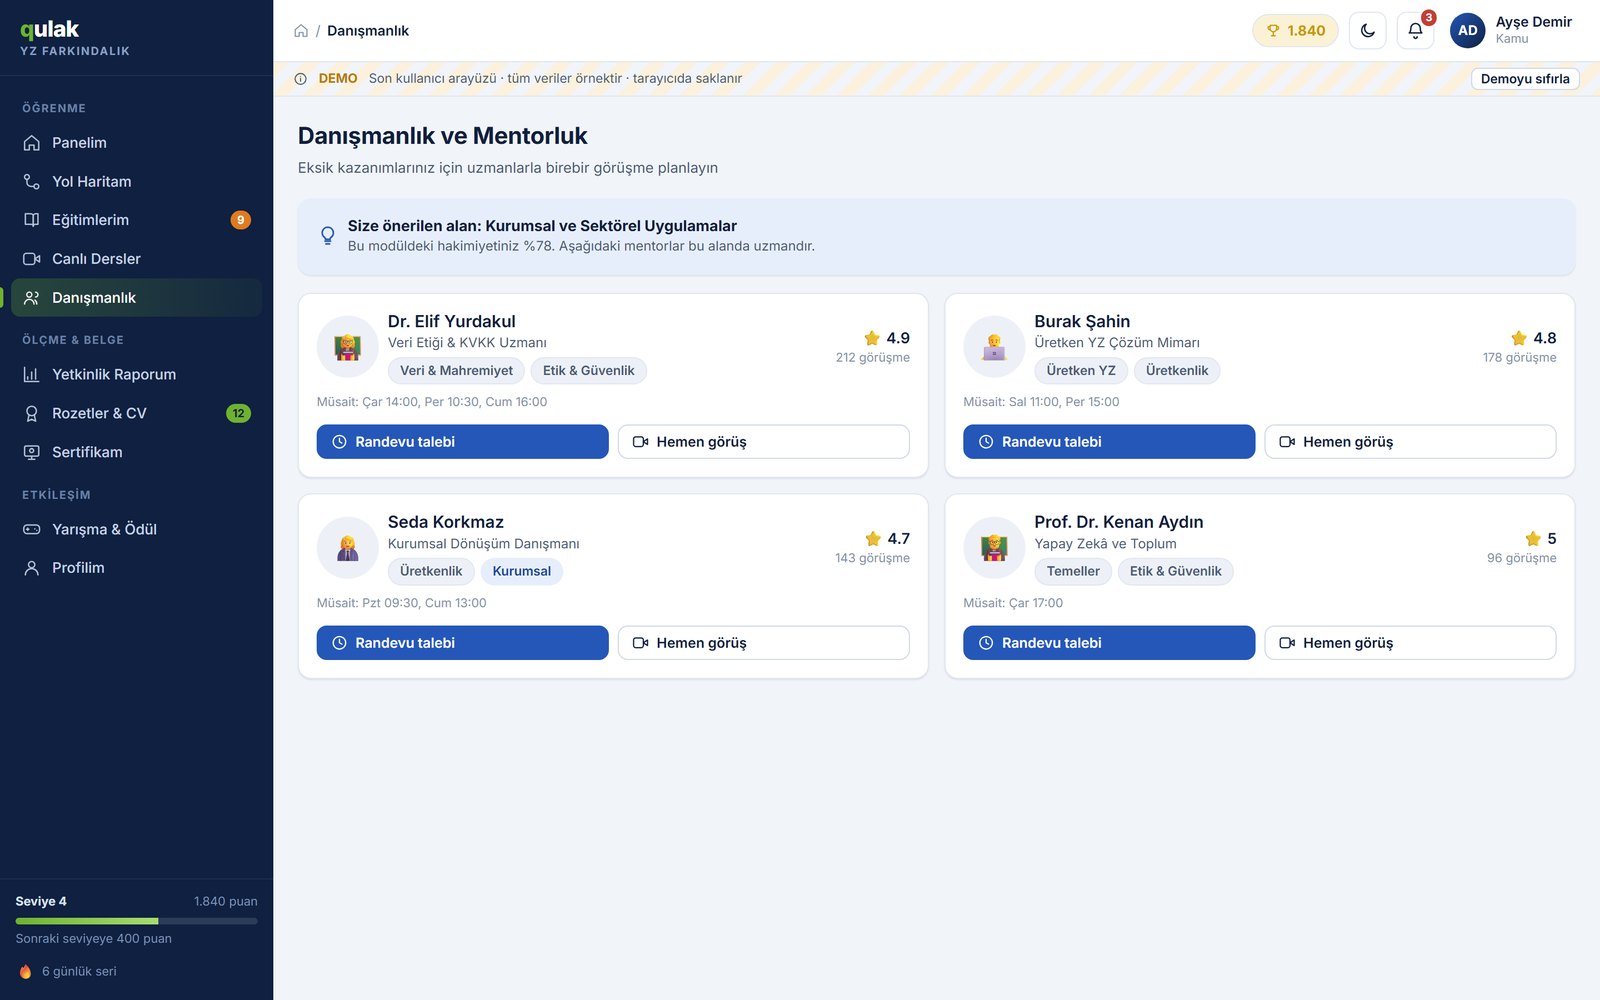Screen dimensions: 1600x1000
Task: Click the flame streak icon
Action: (26, 972)
